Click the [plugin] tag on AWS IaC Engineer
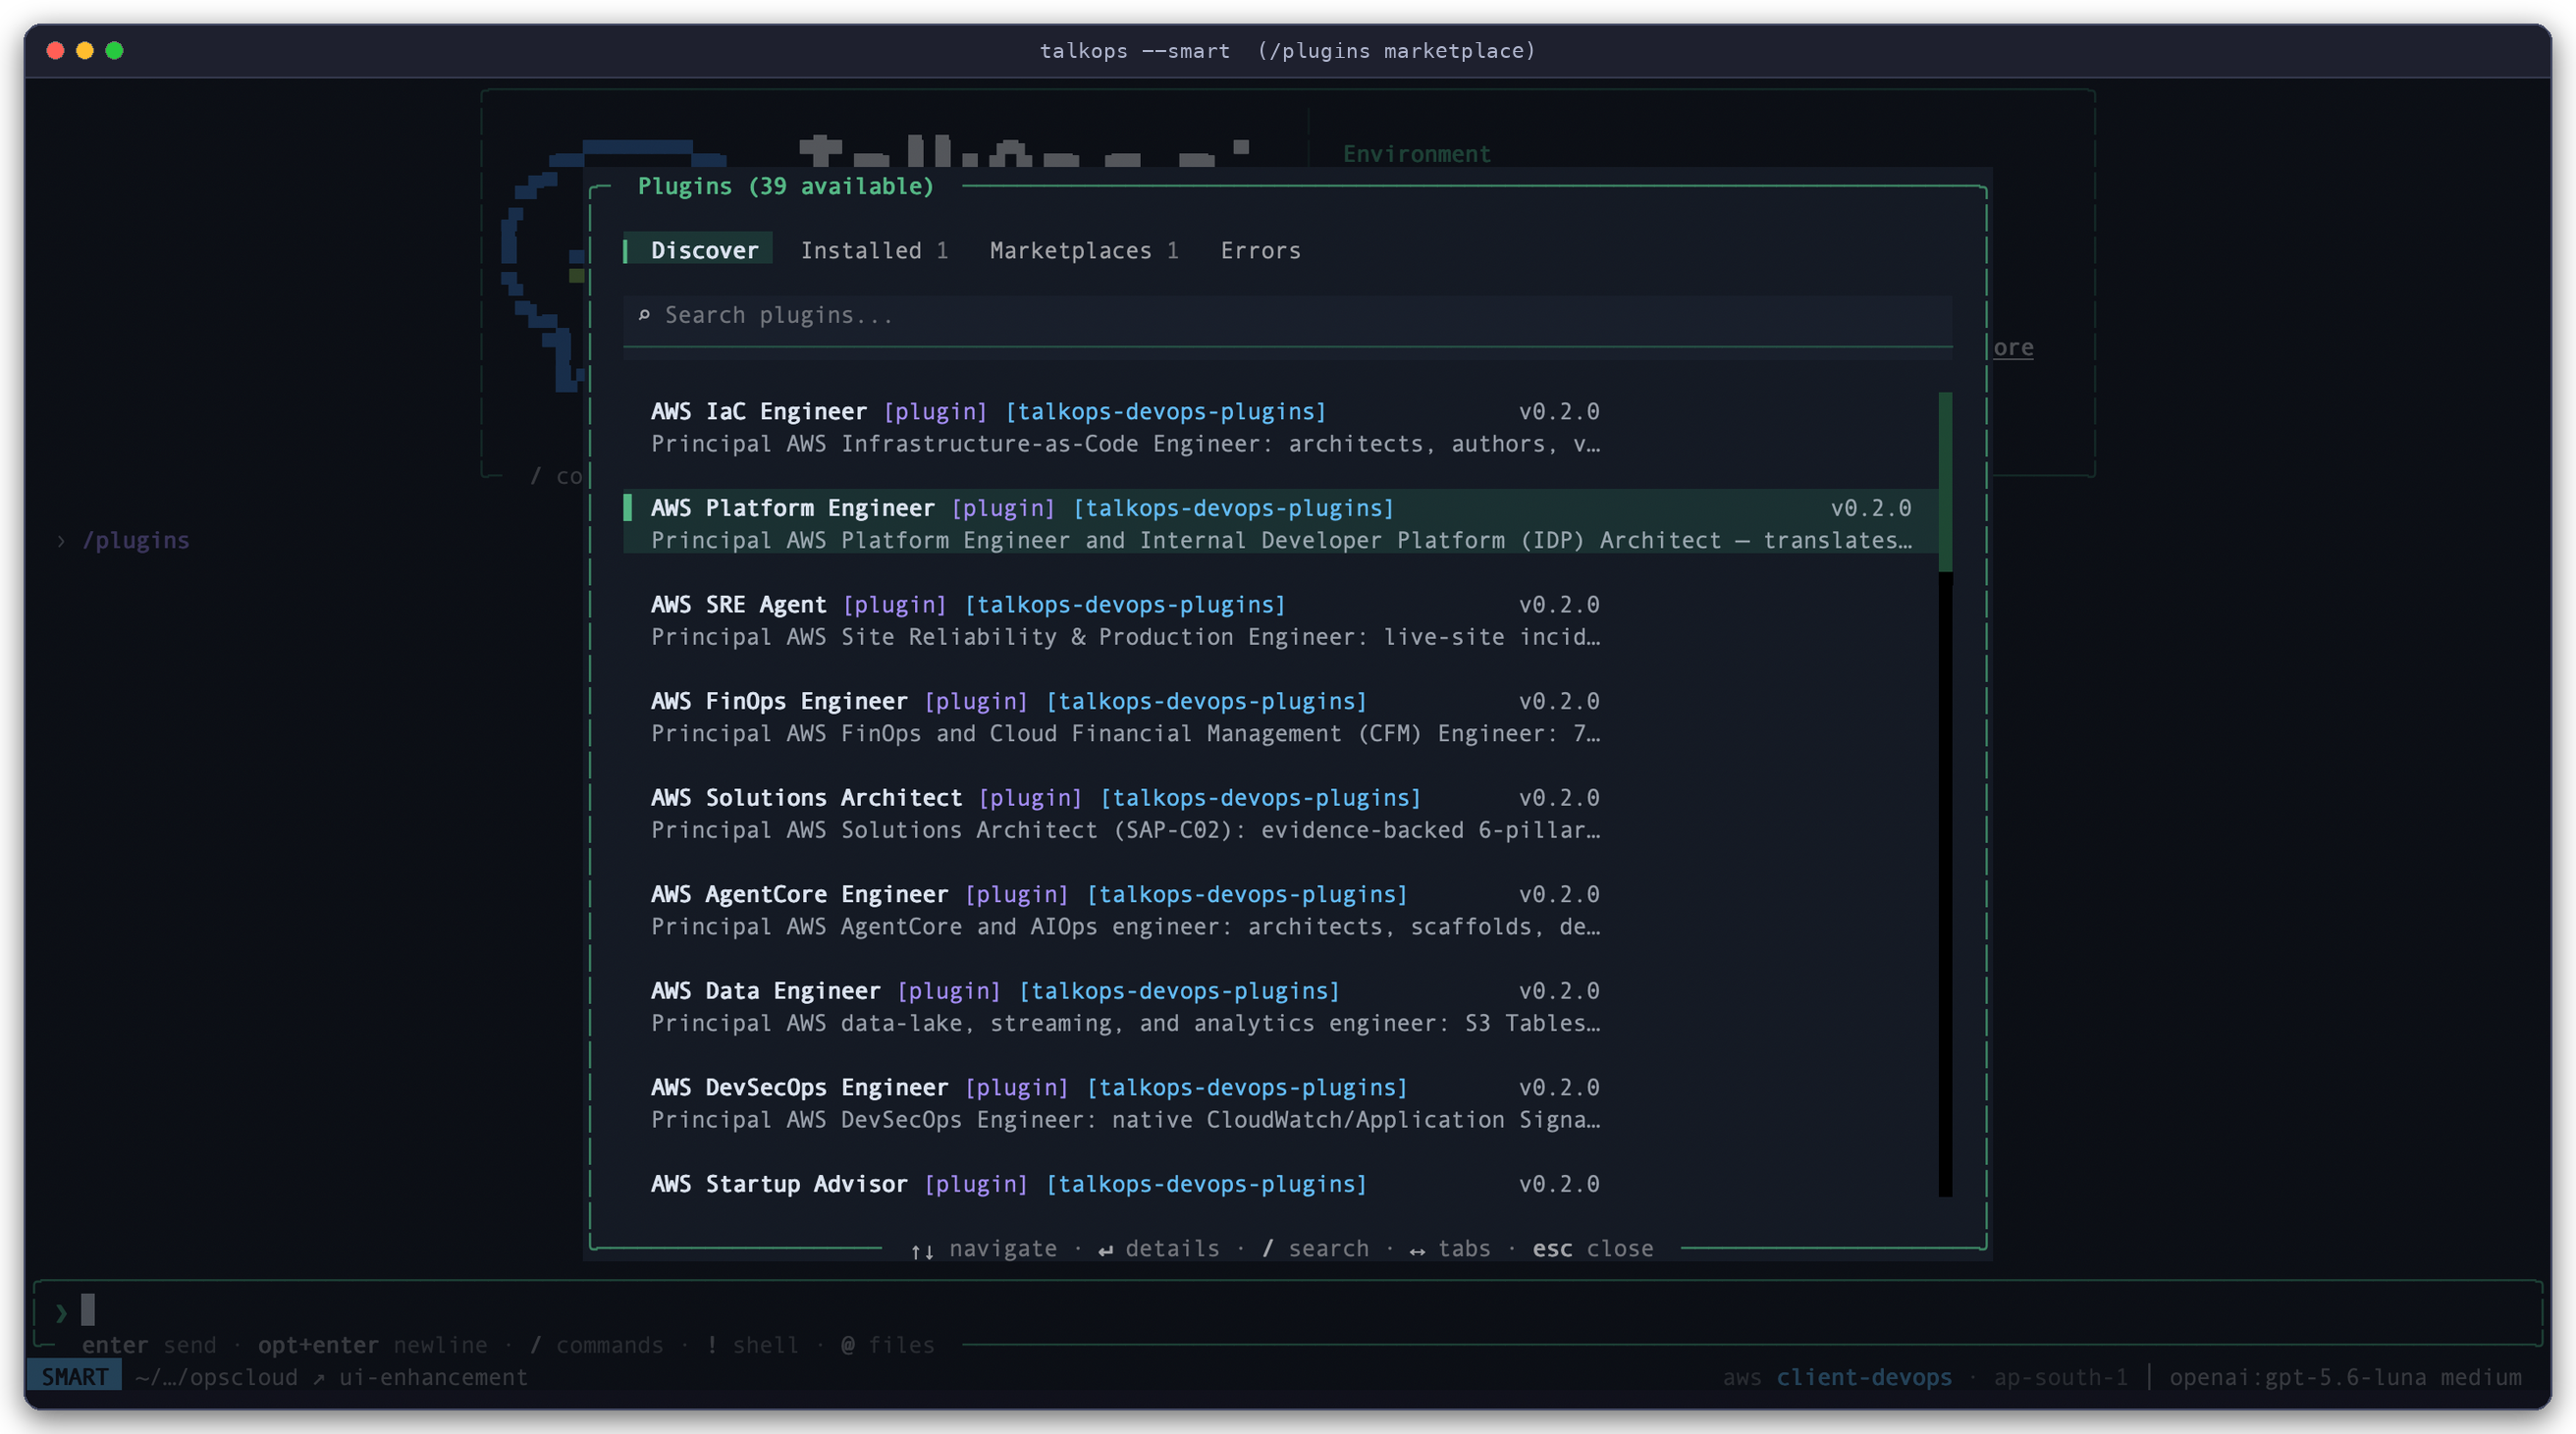Screen dimensions: 2576x1434 pyautogui.click(x=934, y=411)
